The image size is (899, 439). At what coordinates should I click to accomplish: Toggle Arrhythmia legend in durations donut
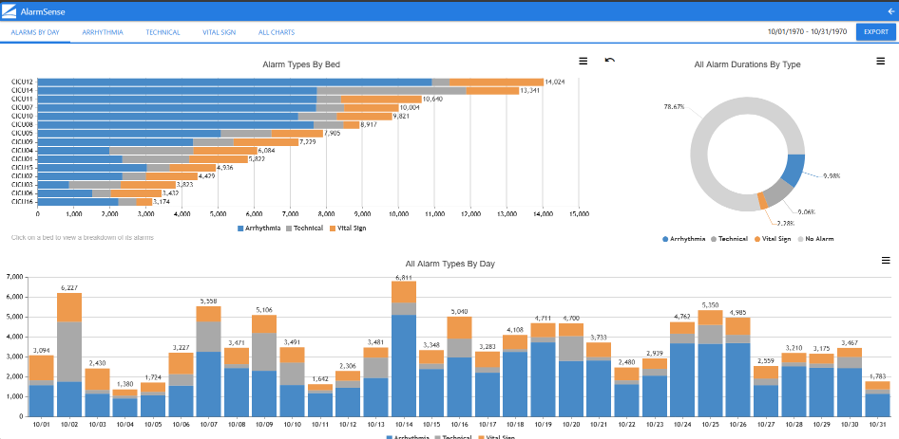(683, 238)
